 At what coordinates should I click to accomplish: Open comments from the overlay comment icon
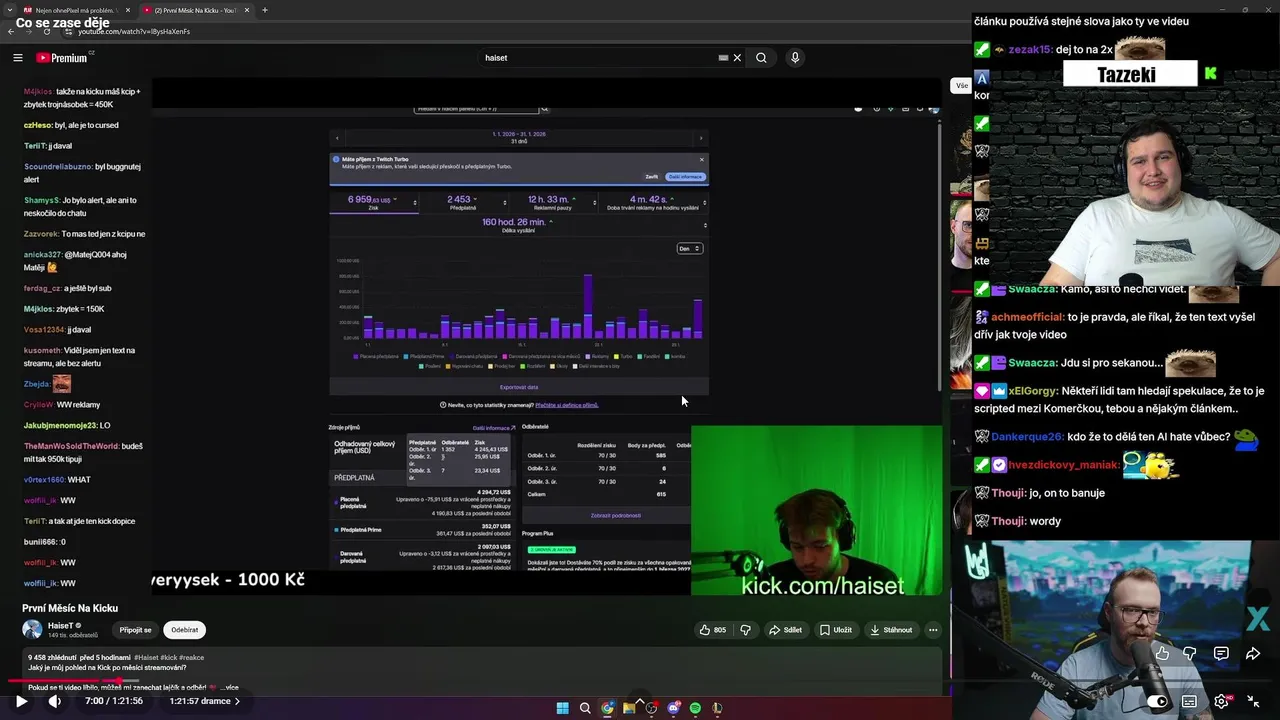coord(1221,653)
